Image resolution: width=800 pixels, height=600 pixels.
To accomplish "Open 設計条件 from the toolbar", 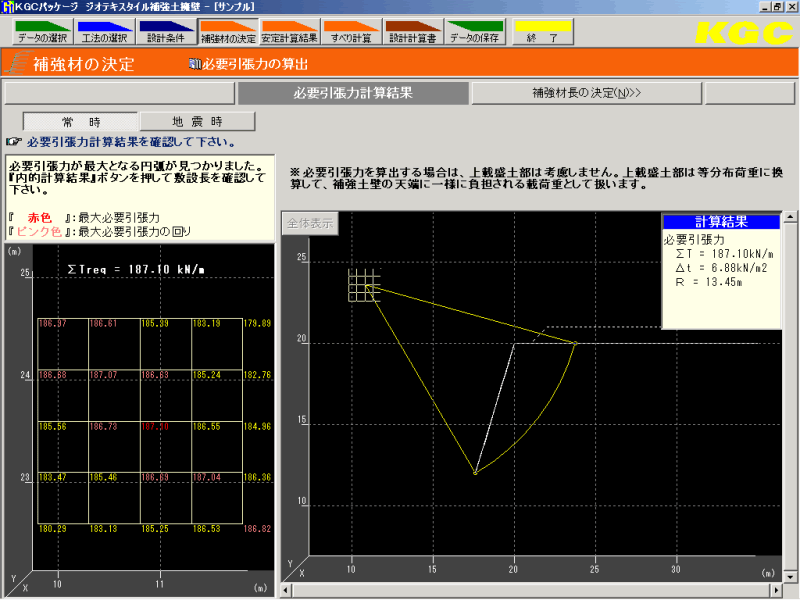I will pos(166,33).
